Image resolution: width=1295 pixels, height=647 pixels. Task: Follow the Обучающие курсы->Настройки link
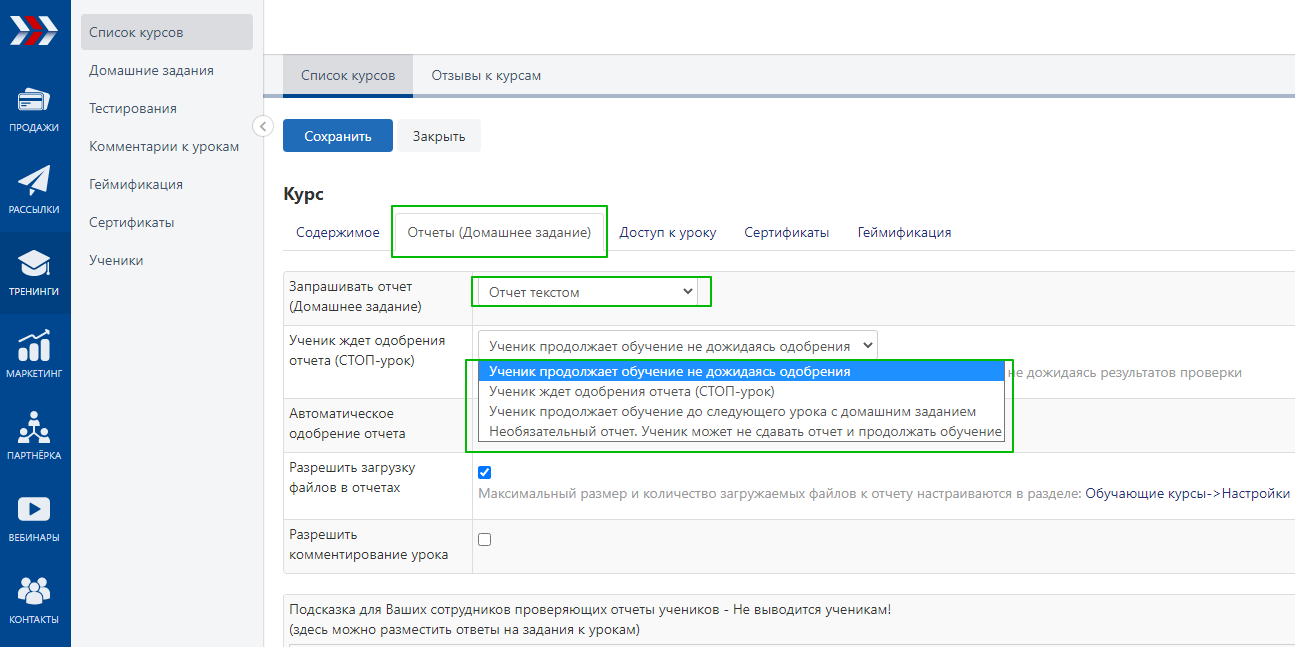[1187, 494]
